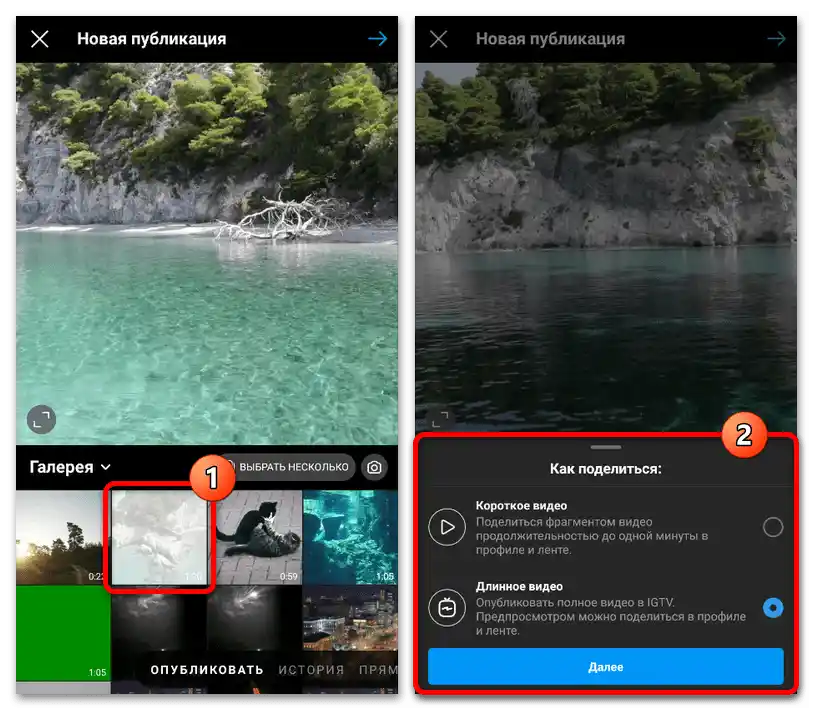Switch to the ОПУБЛИКОВАТЬ tab

[x=207, y=670]
